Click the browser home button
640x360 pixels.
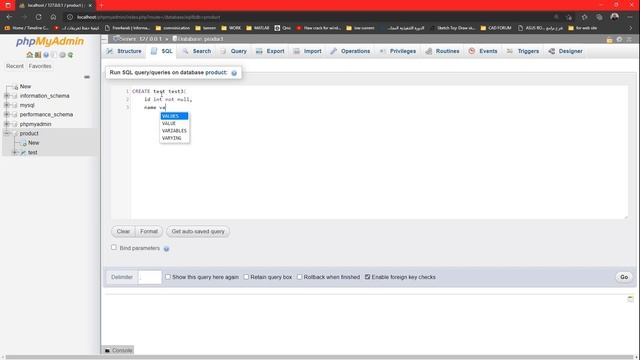tap(53, 17)
